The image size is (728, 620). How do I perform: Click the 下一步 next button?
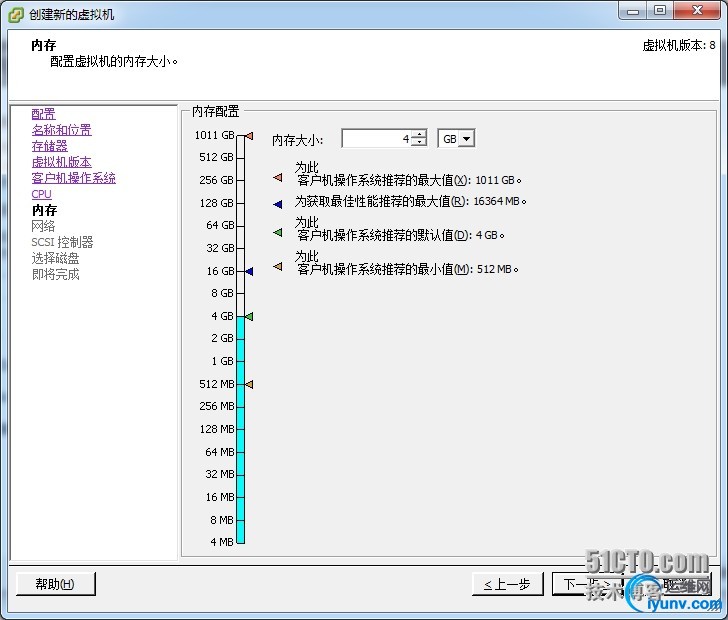[587, 584]
